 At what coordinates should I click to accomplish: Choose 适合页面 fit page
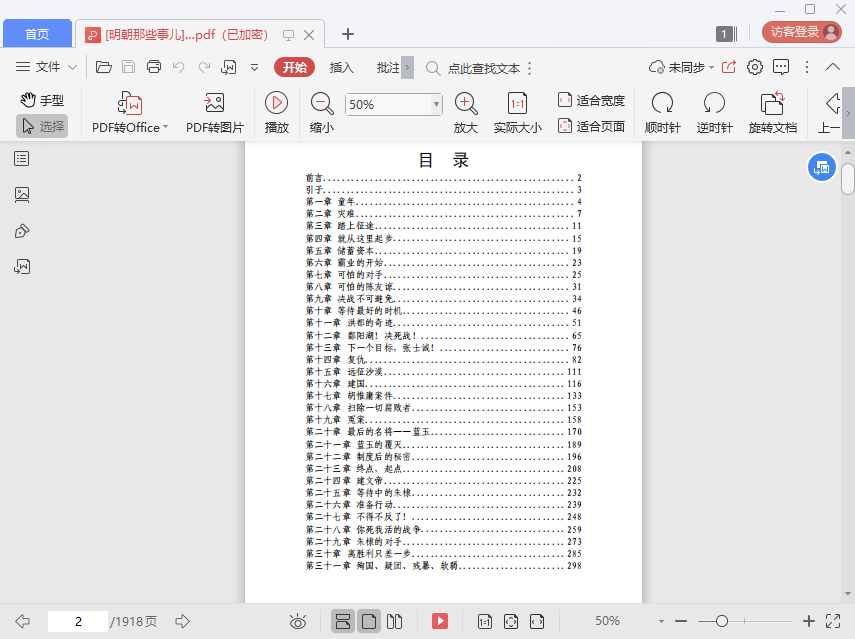coord(591,126)
